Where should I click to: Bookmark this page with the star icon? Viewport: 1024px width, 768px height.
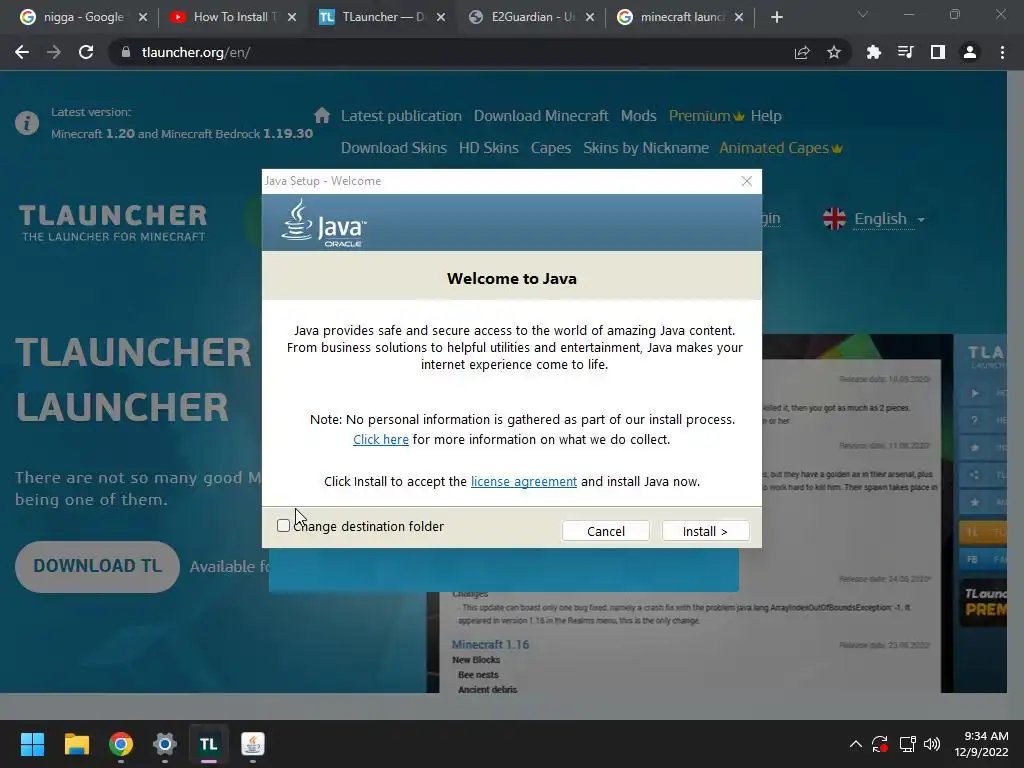click(834, 52)
